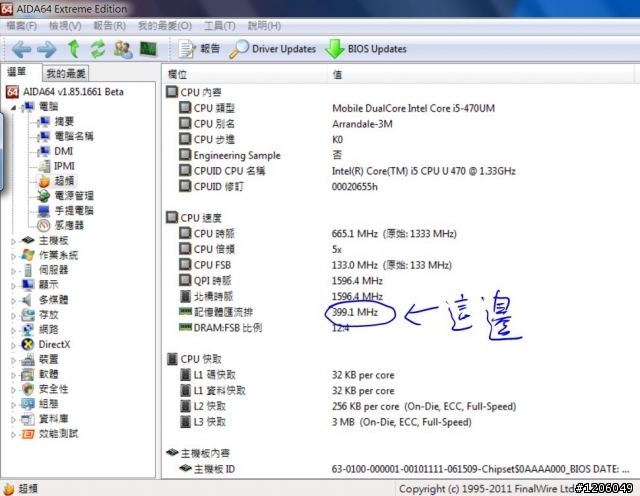Screen dimensions: 640x496
Task: Select DMI in the tree
Action: click(63, 151)
